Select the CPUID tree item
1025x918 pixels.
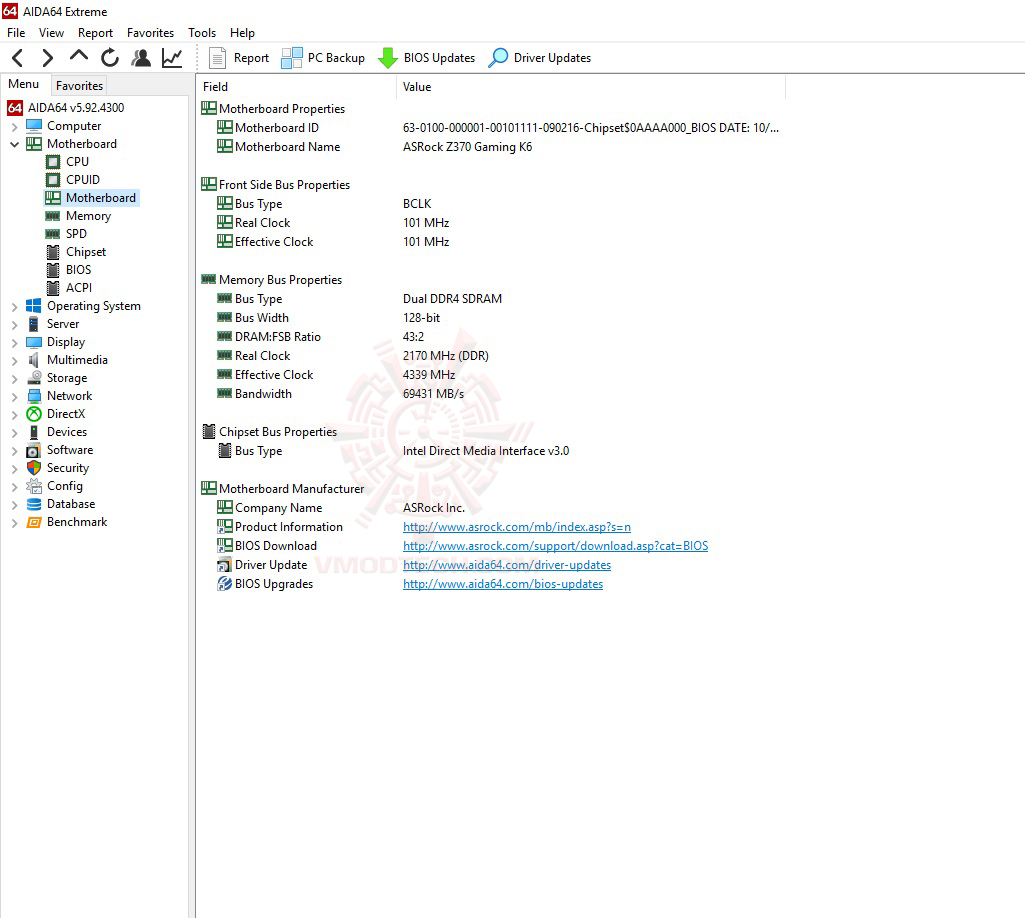coord(82,180)
